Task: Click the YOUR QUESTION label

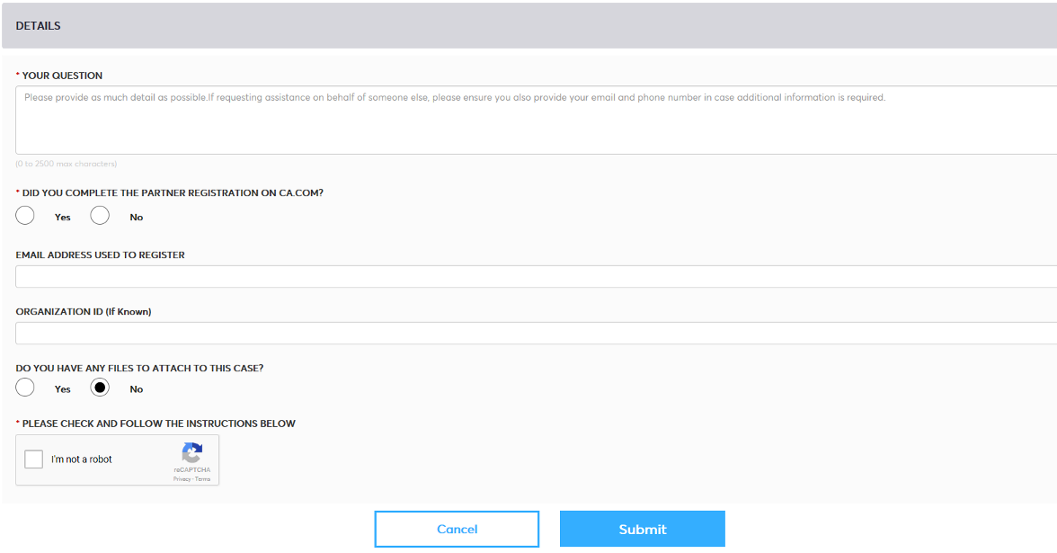Action: pos(62,76)
